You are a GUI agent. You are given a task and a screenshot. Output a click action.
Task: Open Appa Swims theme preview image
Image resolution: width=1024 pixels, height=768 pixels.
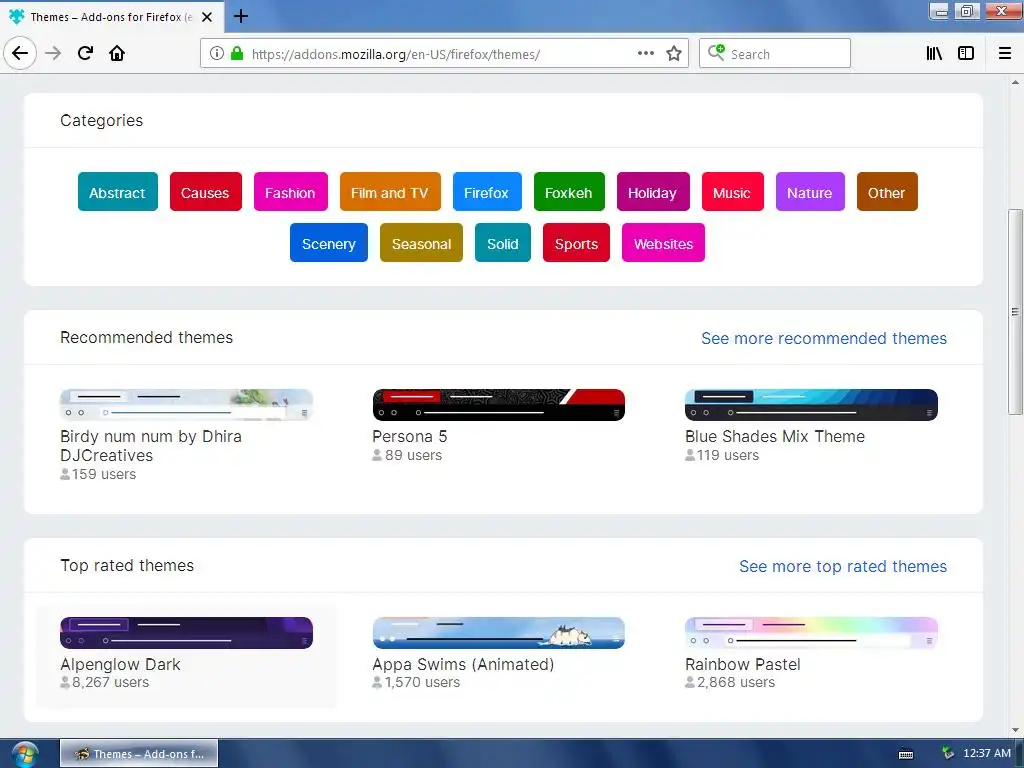pyautogui.click(x=498, y=633)
